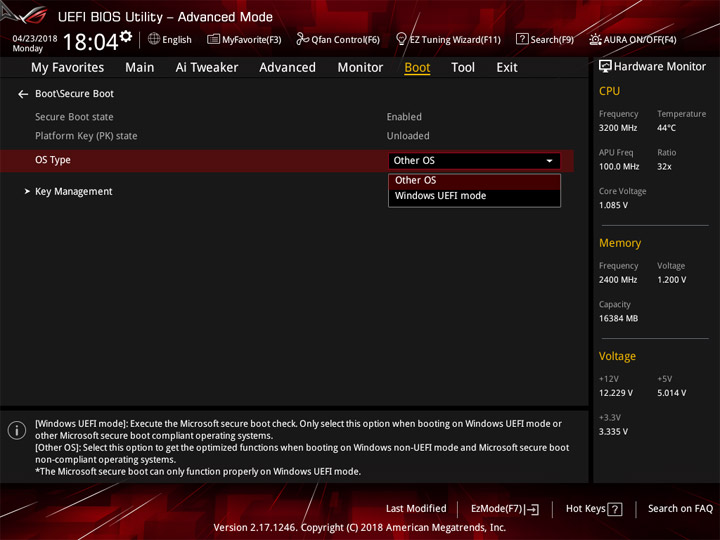Image resolution: width=720 pixels, height=540 pixels.
Task: Click the Memory heading
Action: point(620,243)
